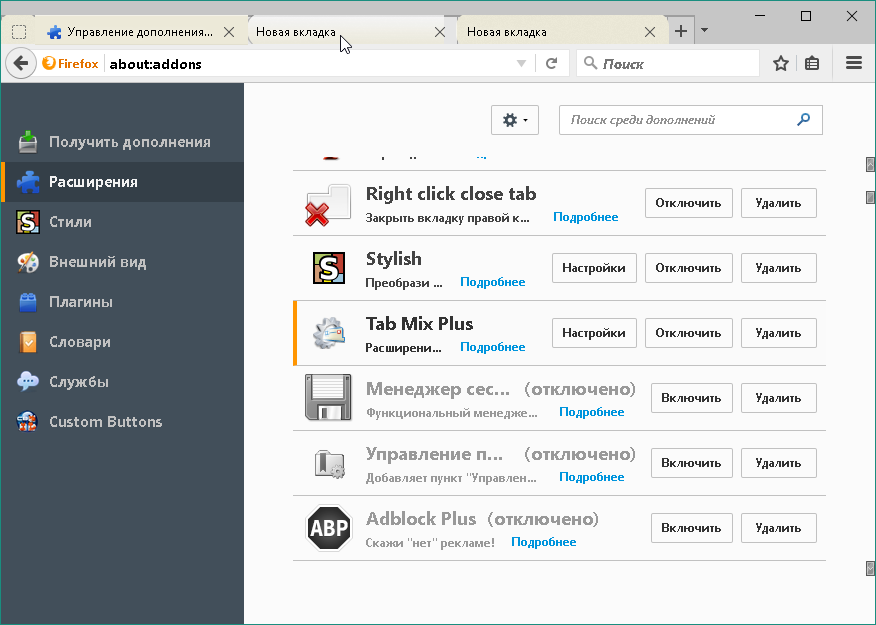Click the extensions list scrollbar thumb
Screen dimensions: 876x625
(870, 197)
